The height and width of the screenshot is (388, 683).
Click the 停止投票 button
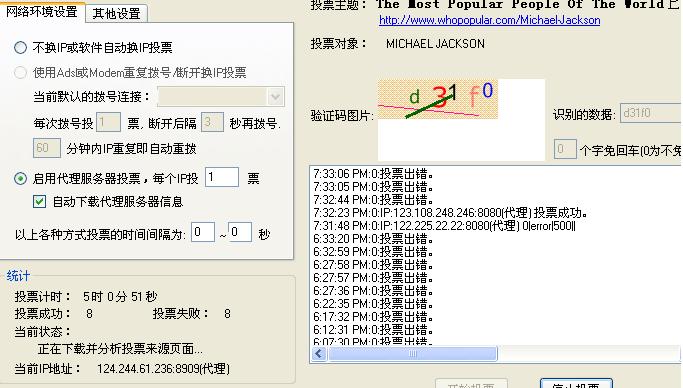pyautogui.click(x=576, y=384)
